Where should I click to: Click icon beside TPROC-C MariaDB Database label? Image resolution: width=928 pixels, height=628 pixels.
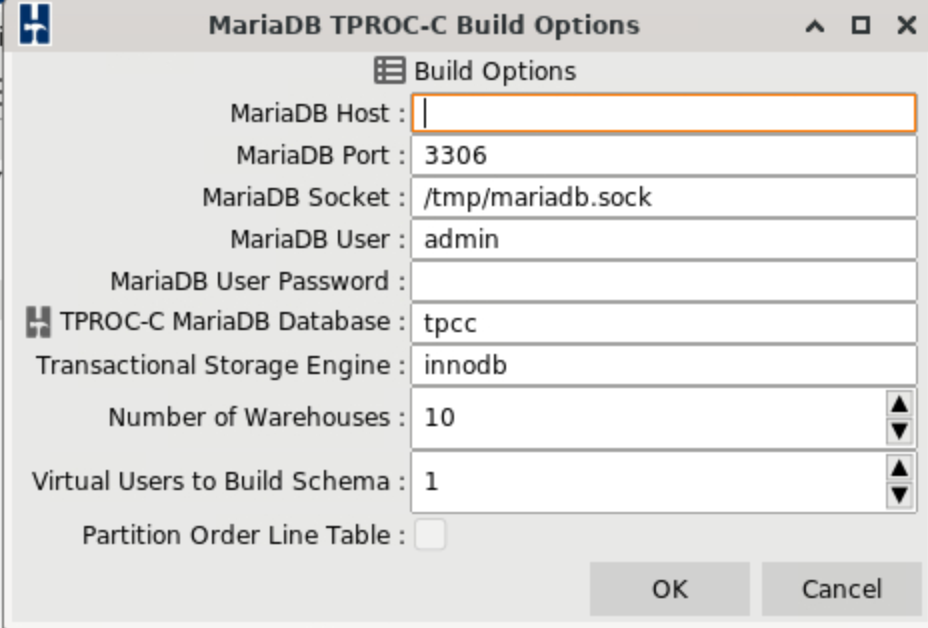(x=38, y=323)
